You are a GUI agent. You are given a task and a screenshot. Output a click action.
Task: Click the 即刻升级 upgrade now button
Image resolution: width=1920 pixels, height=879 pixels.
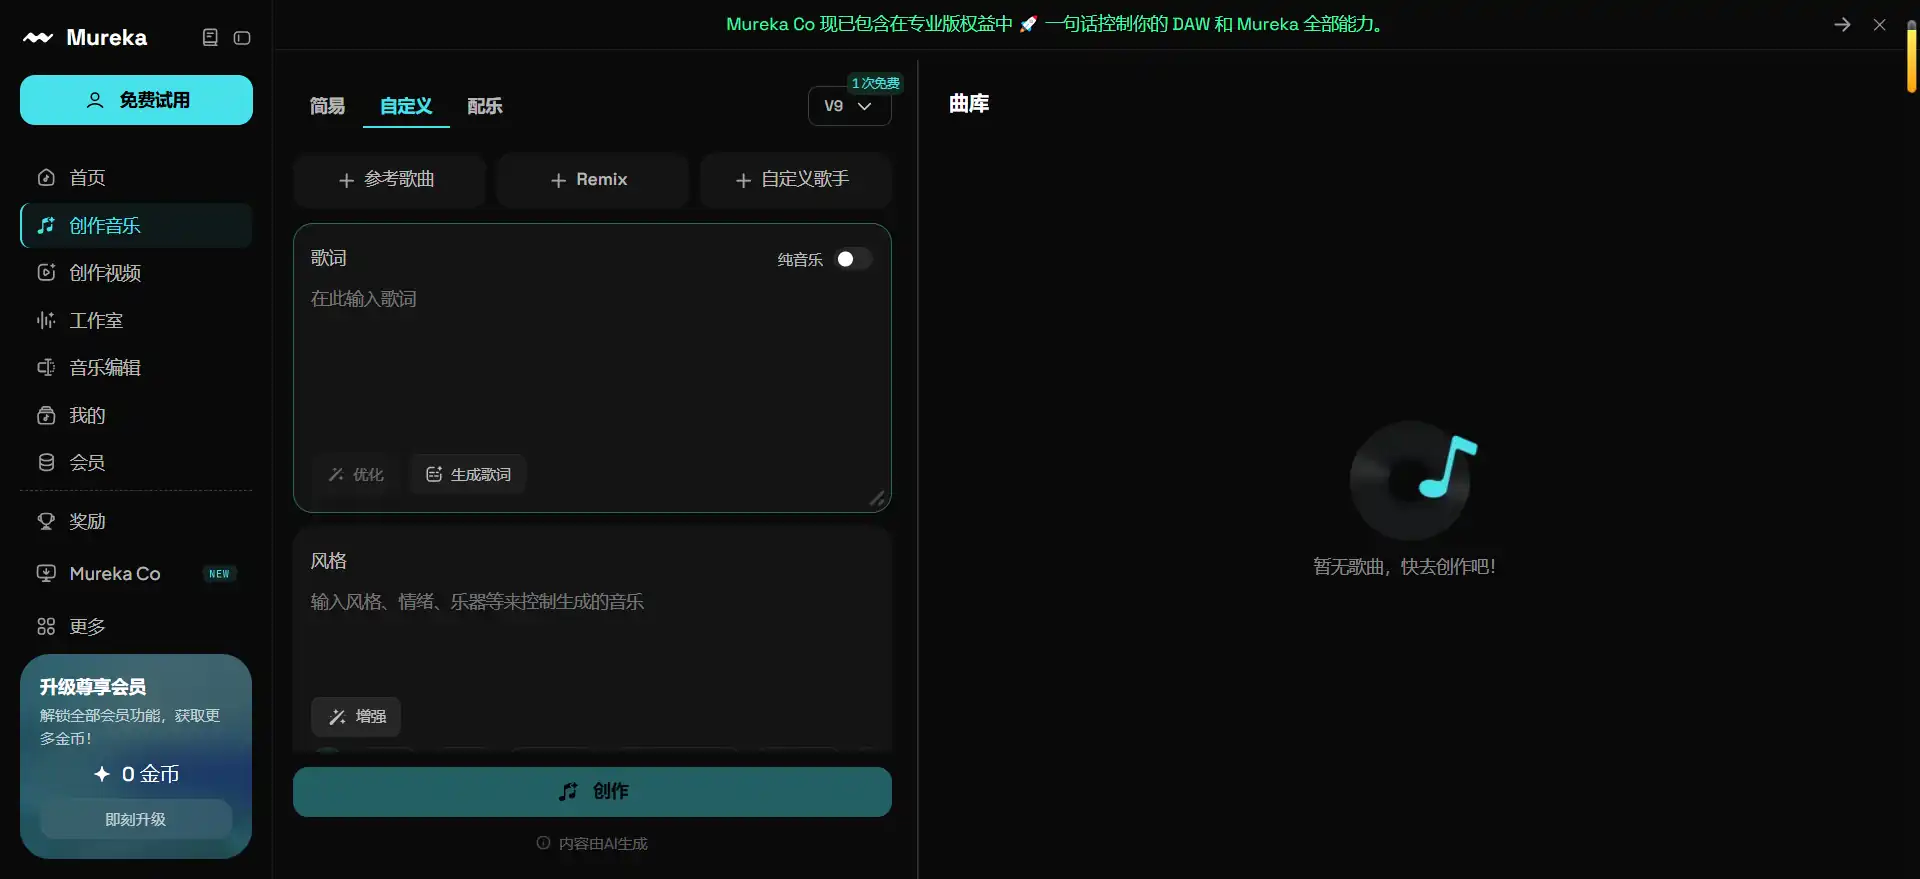click(136, 820)
